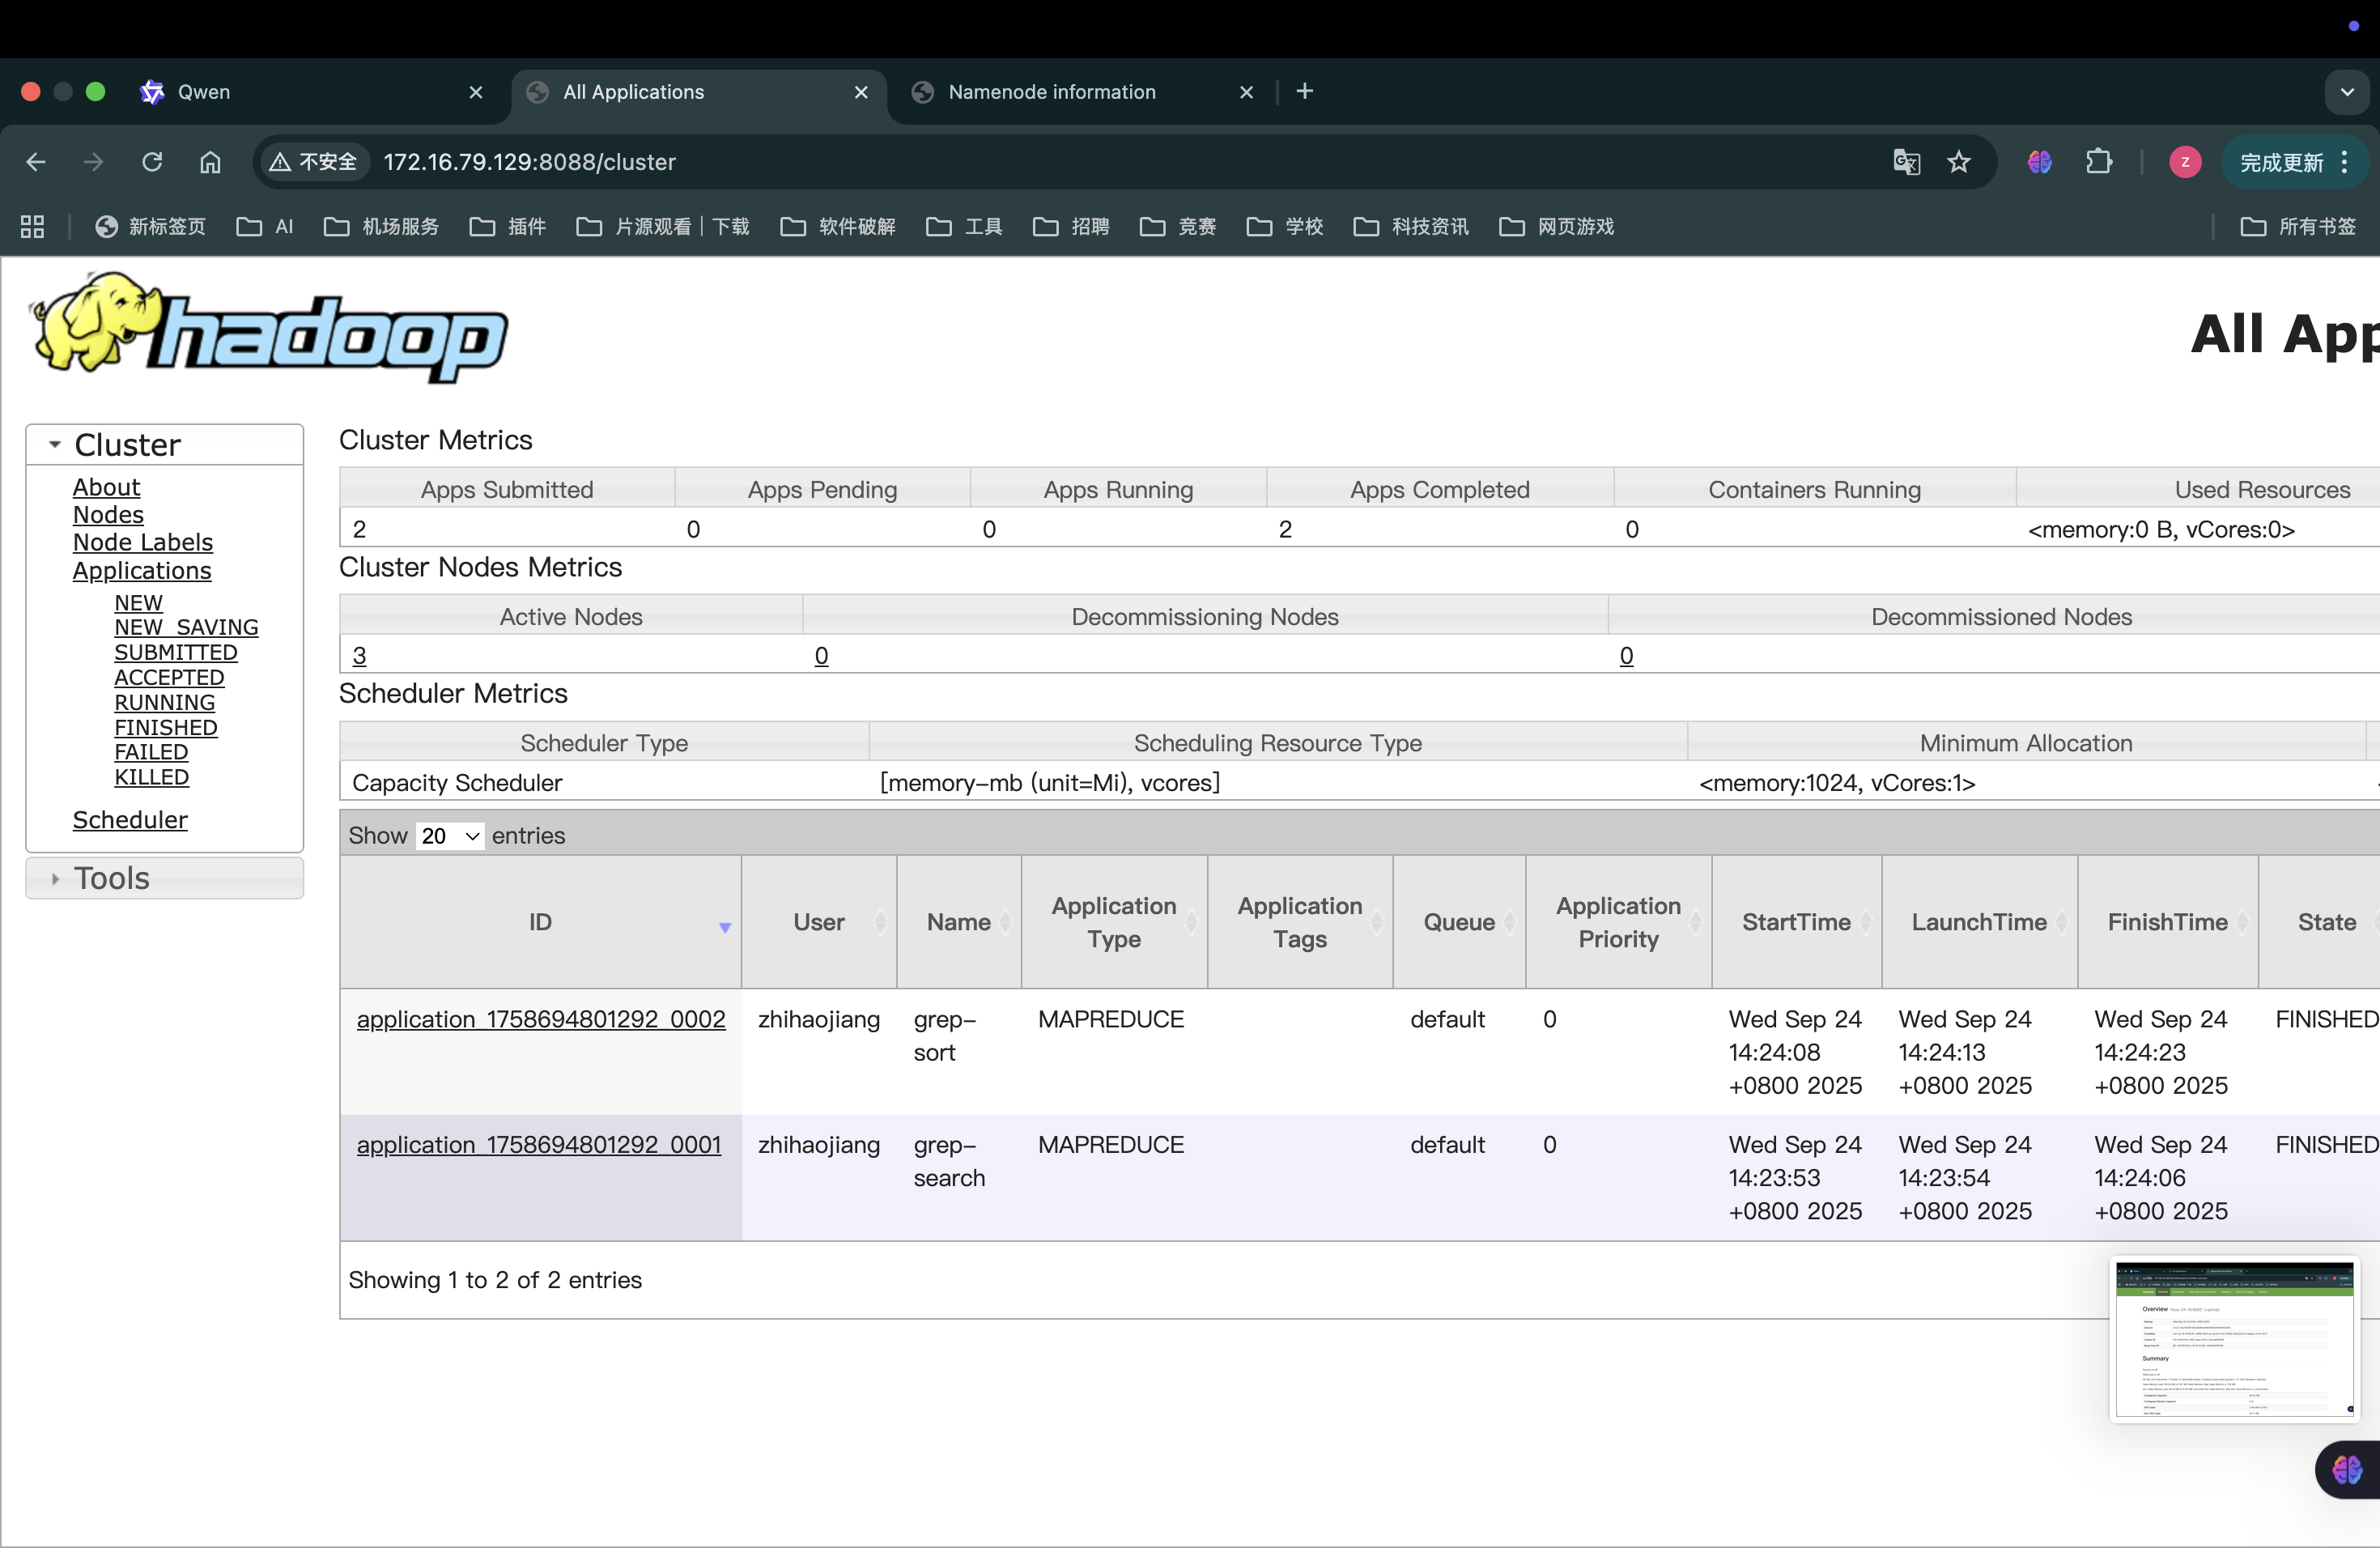The height and width of the screenshot is (1548, 2380).
Task: Open the Nodes link in sidebar
Action: point(108,515)
